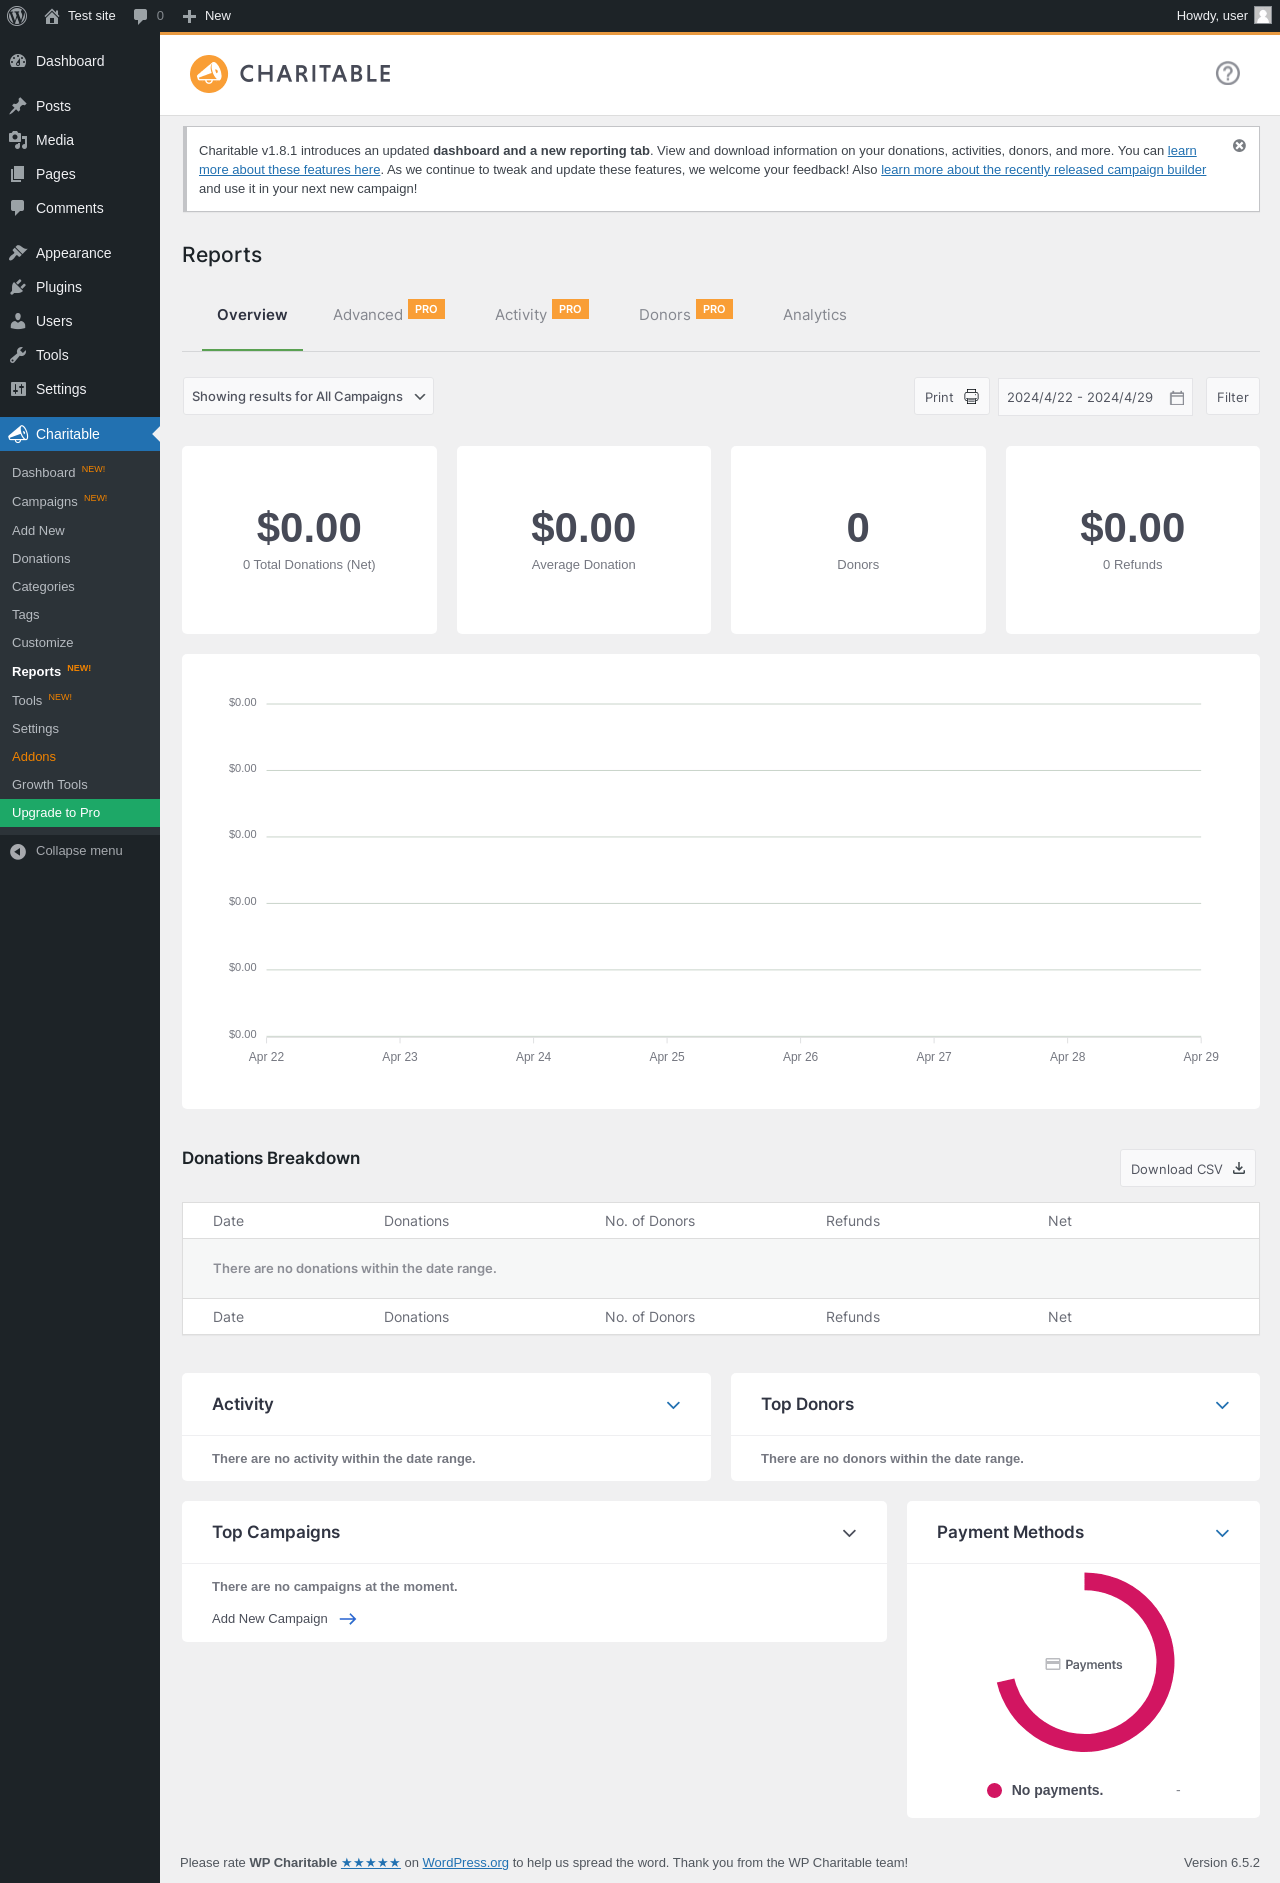The height and width of the screenshot is (1883, 1280).
Task: Click Upgrade to Pro in the sidebar
Action: pyautogui.click(x=80, y=813)
